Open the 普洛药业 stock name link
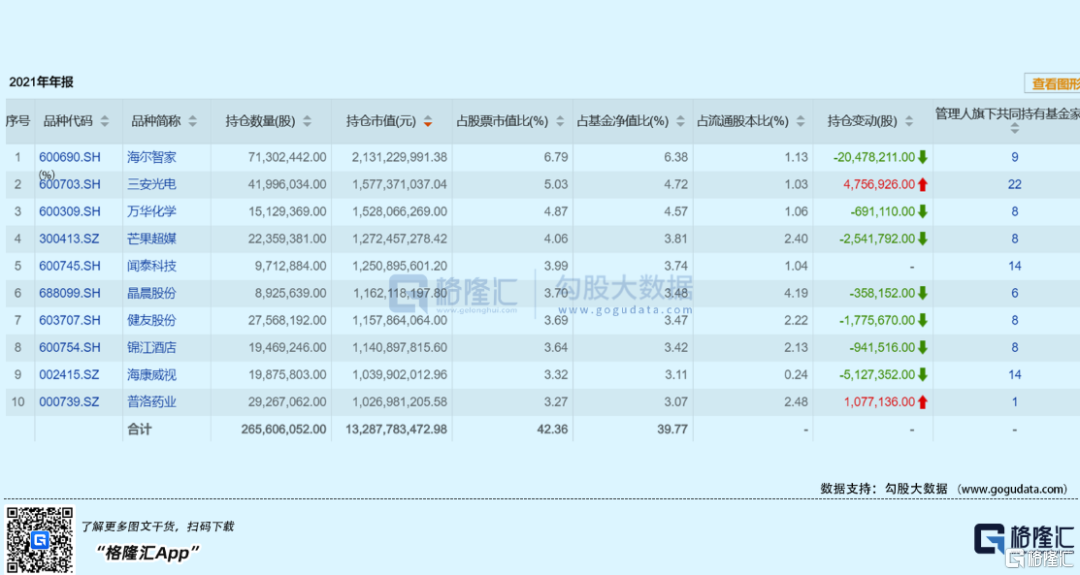This screenshot has height=575, width=1080. [152, 402]
